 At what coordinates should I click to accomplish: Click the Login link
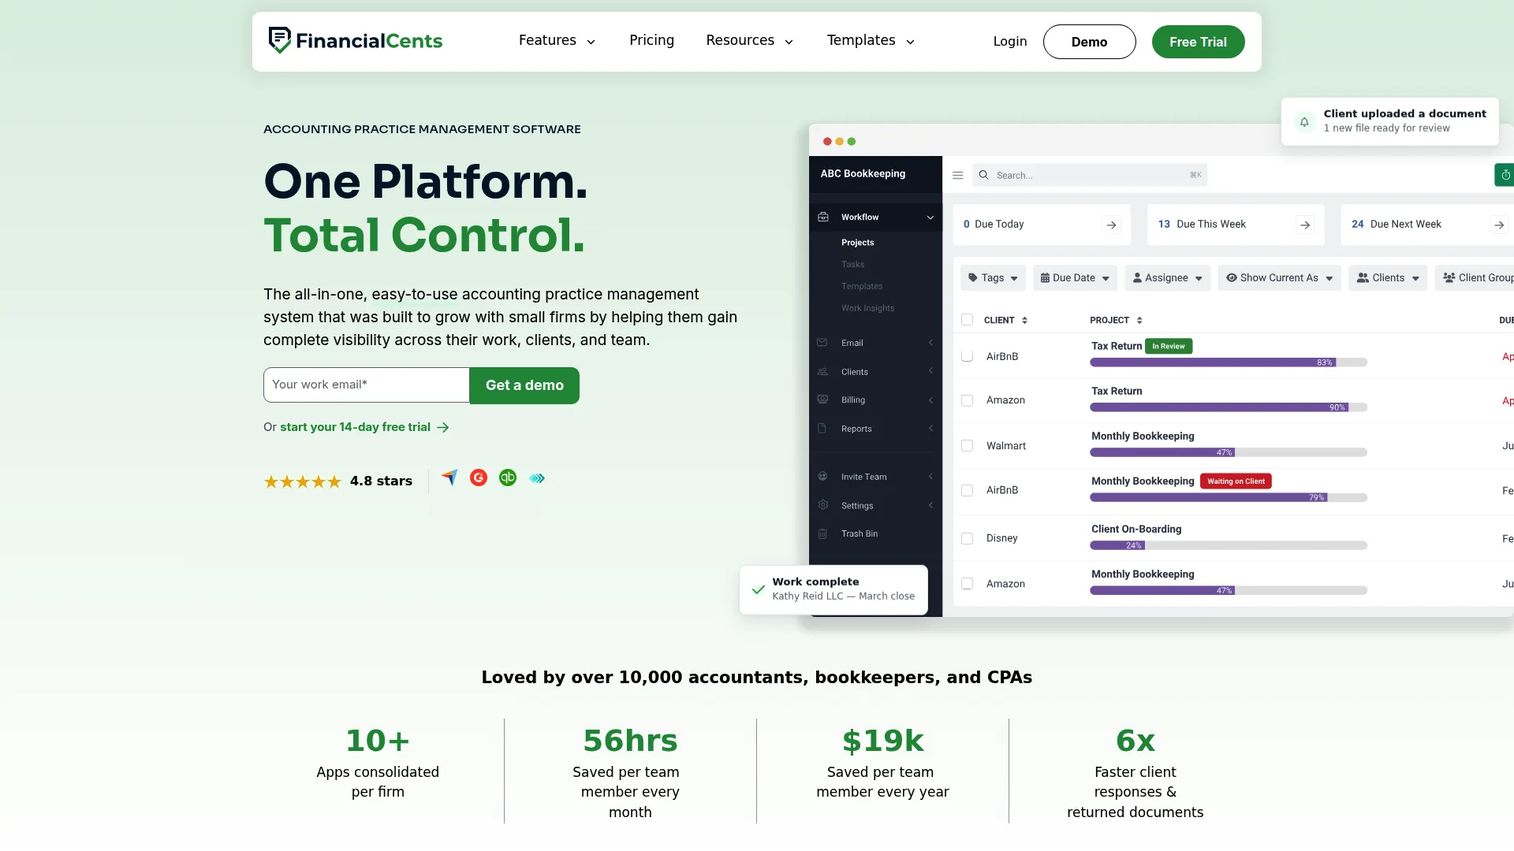[1010, 42]
